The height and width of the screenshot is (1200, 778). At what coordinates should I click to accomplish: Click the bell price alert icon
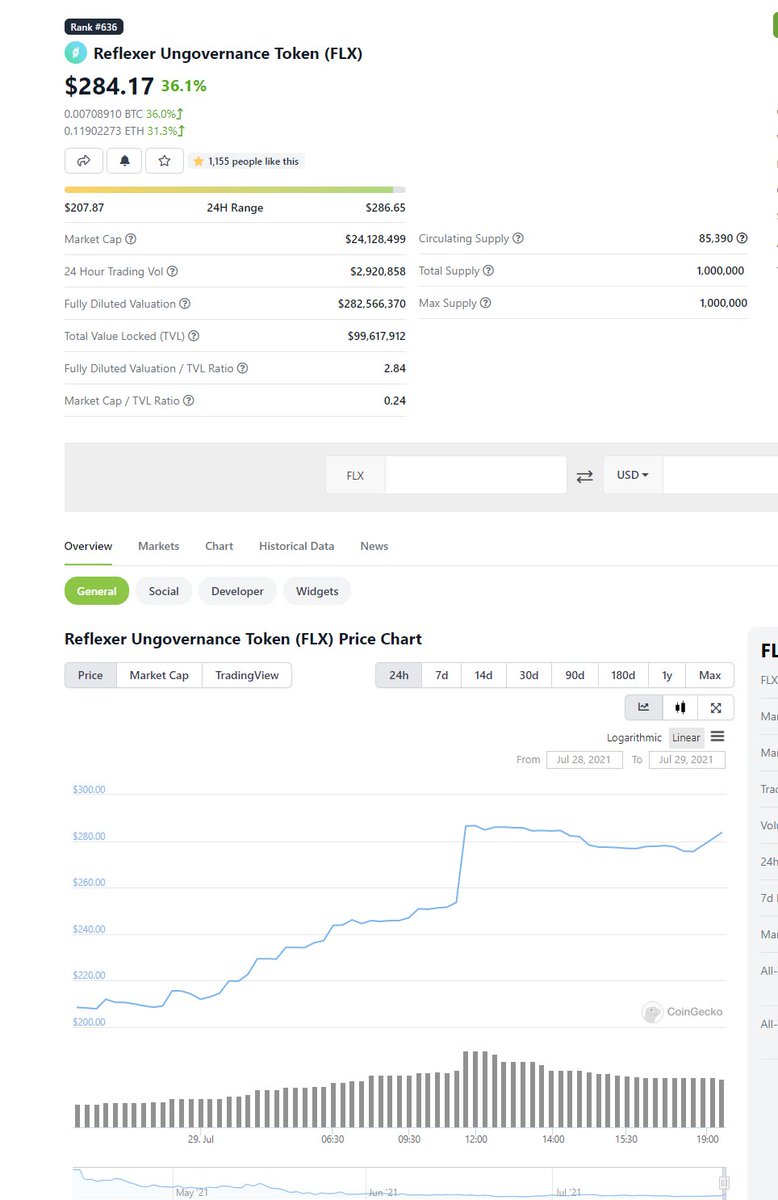pyautogui.click(x=124, y=161)
